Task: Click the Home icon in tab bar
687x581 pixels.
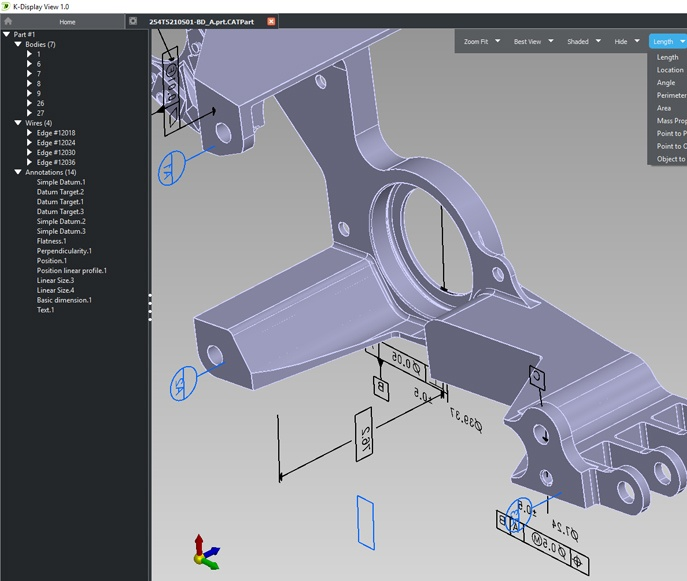Action: tap(8, 21)
